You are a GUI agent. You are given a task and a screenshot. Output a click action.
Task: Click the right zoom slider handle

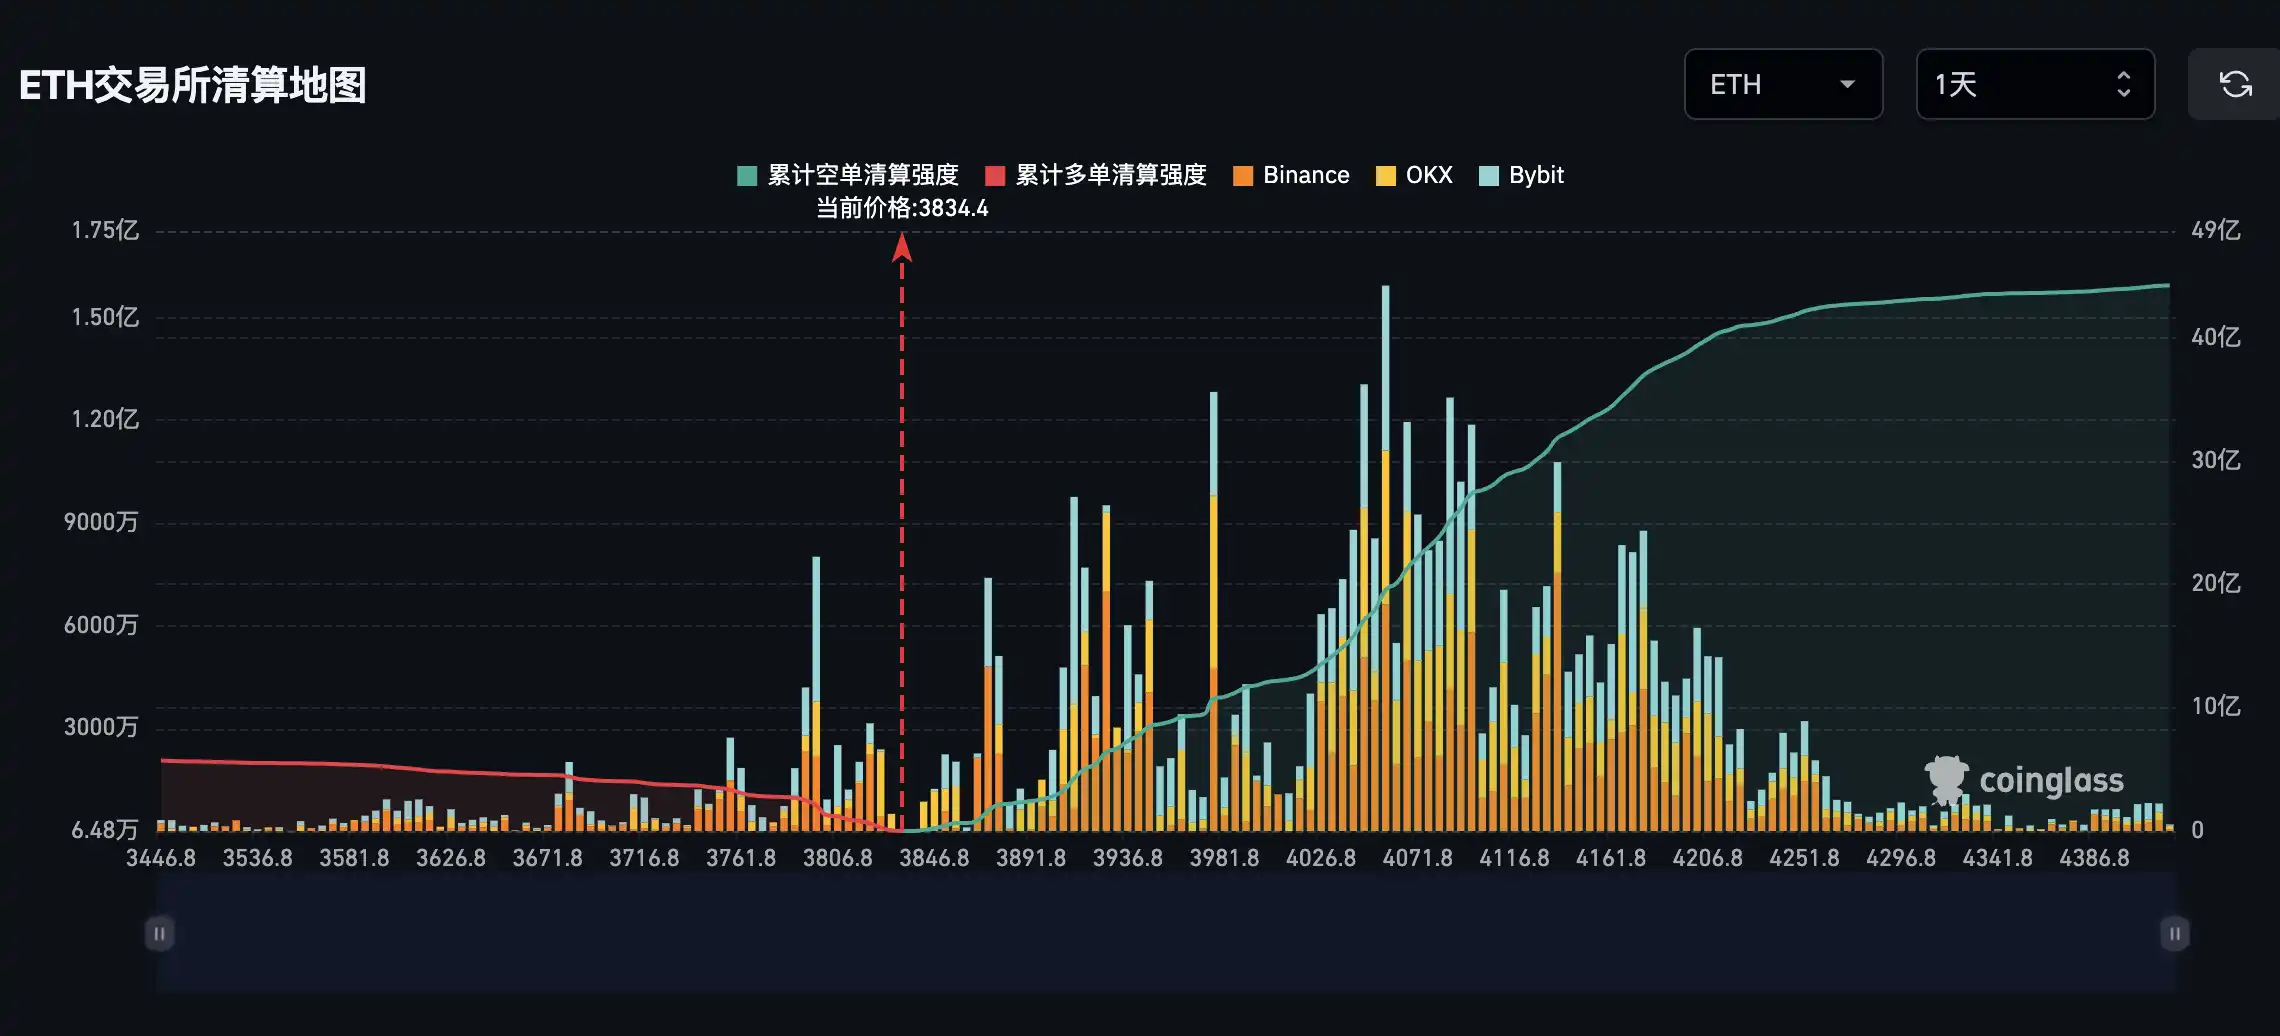pyautogui.click(x=2174, y=933)
